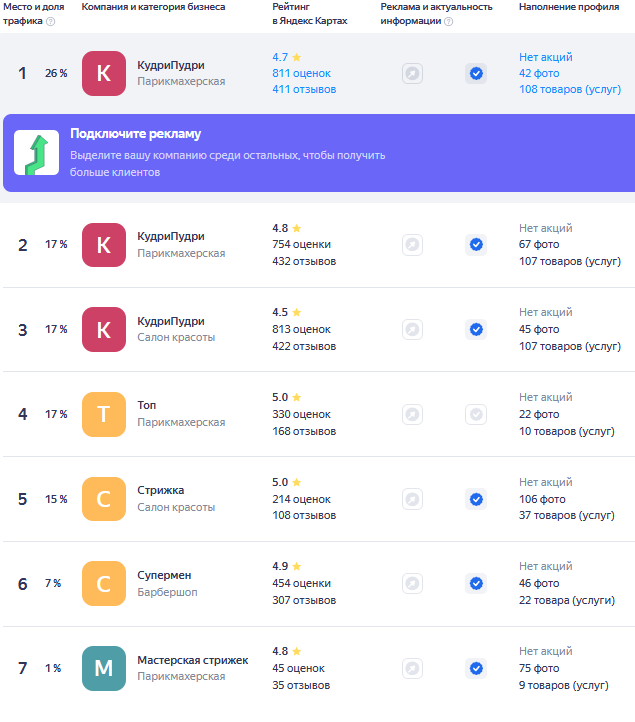
Task: Open the '411 отзывов' reviews link
Action: coord(304,89)
